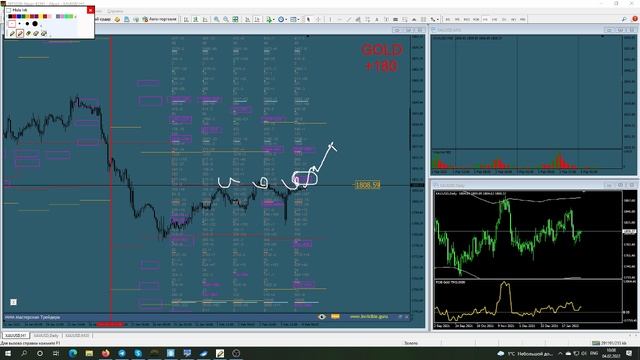This screenshot has width=640, height=360.
Task: Toggle the eye visibility icon on chart
Action: coord(322,317)
